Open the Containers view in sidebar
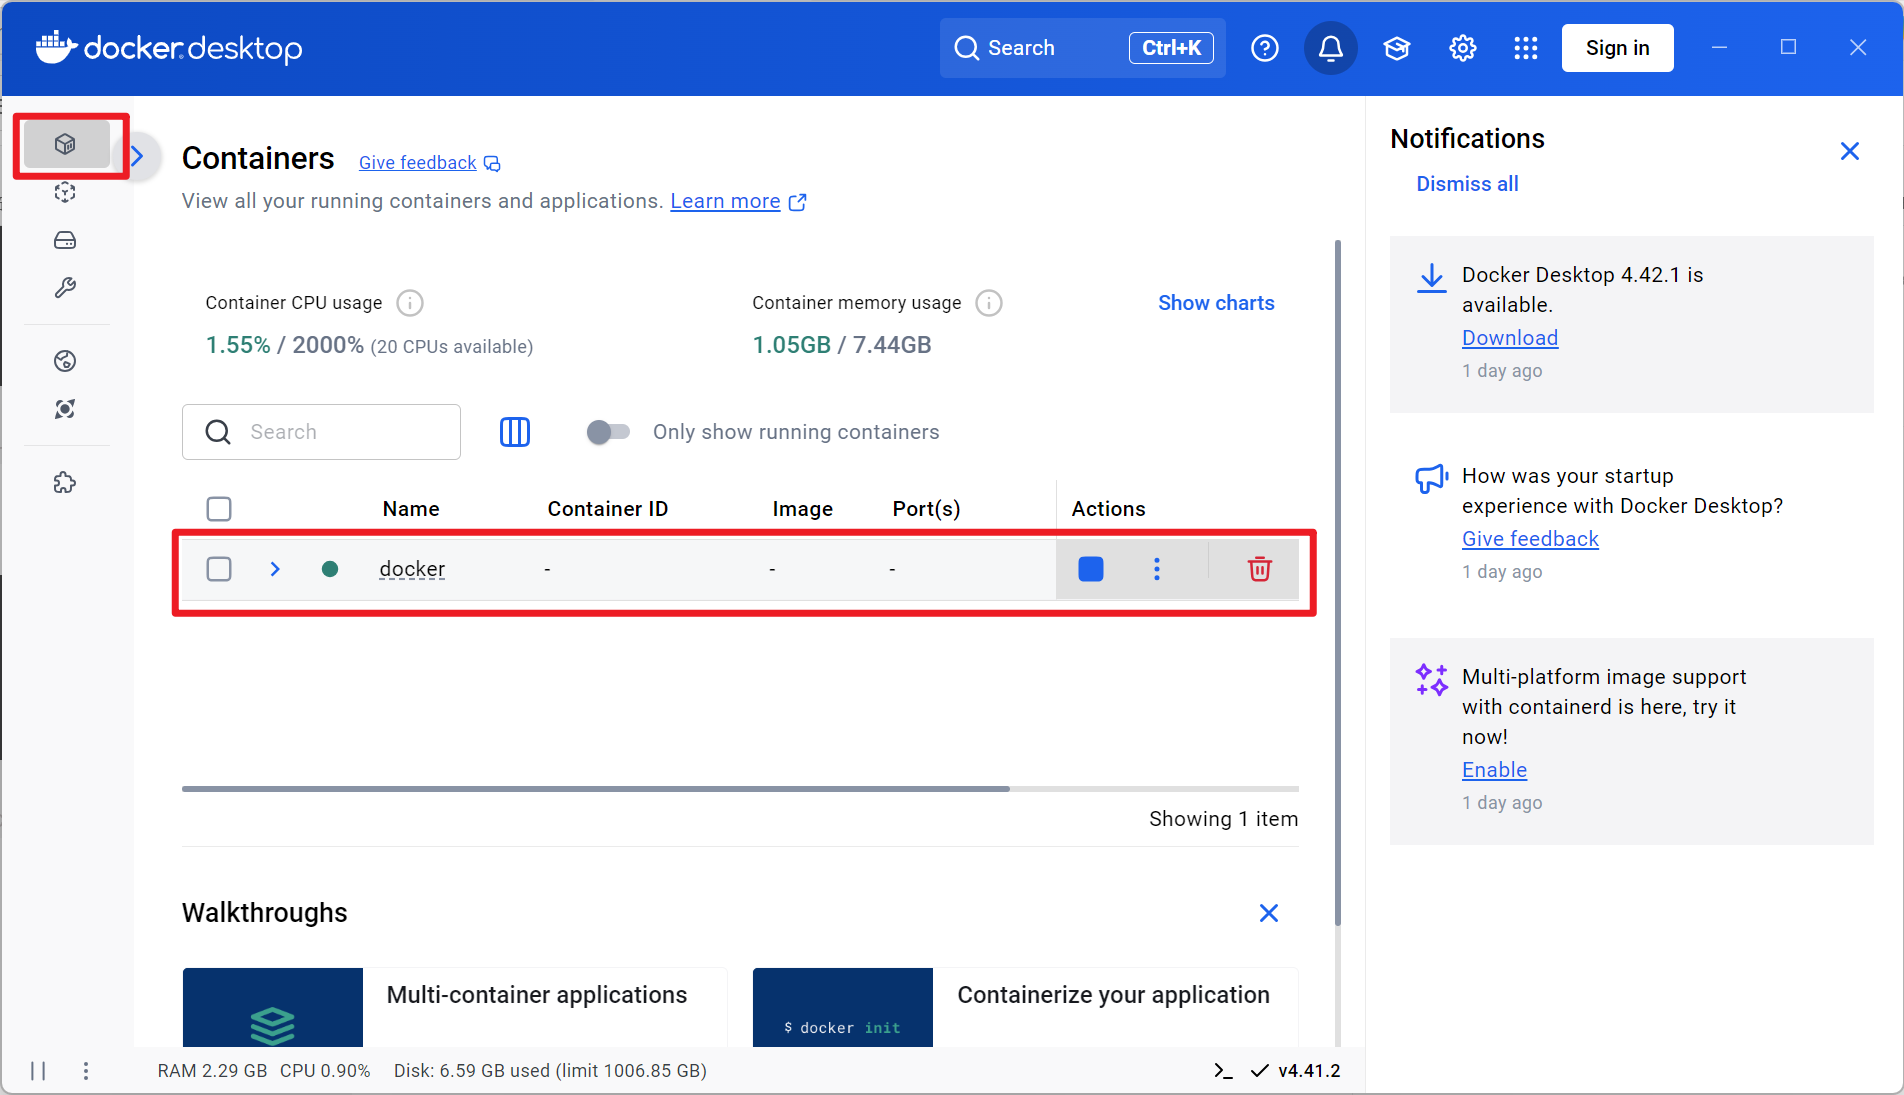The image size is (1904, 1095). (66, 145)
